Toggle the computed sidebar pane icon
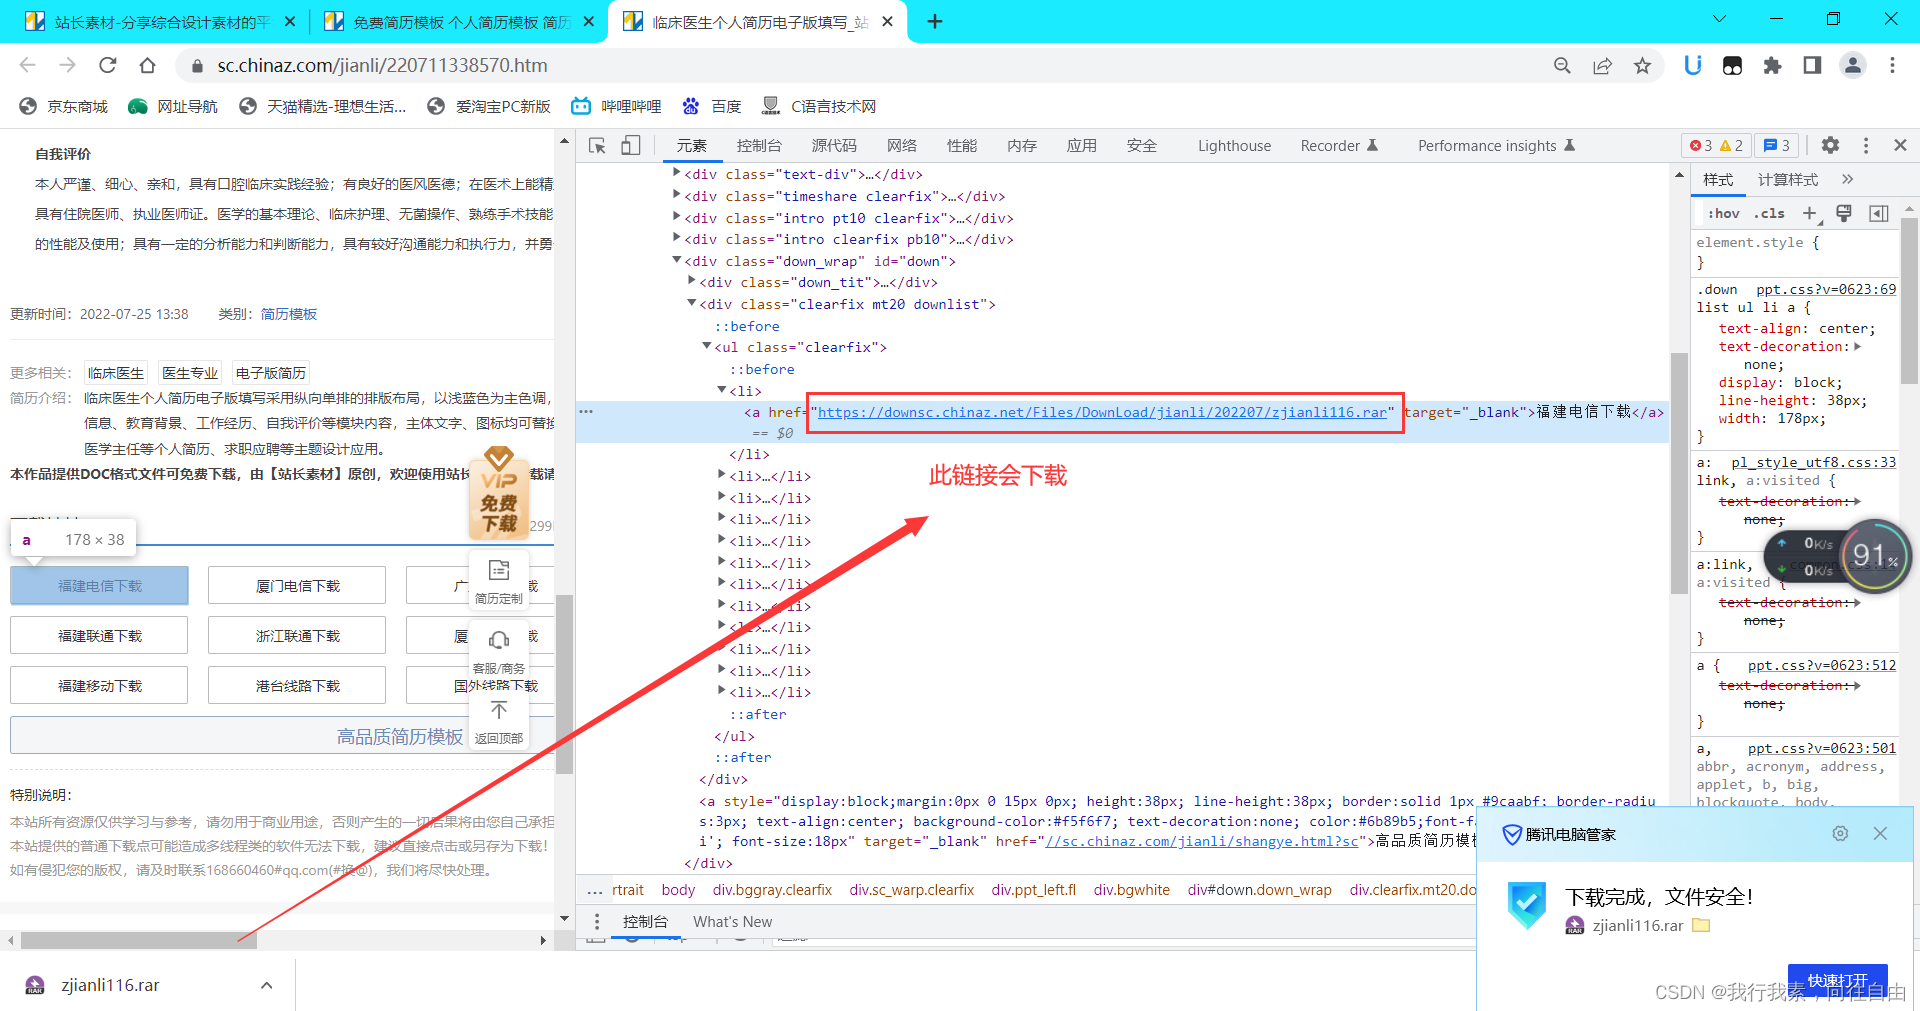The width and height of the screenshot is (1920, 1011). click(x=1879, y=213)
